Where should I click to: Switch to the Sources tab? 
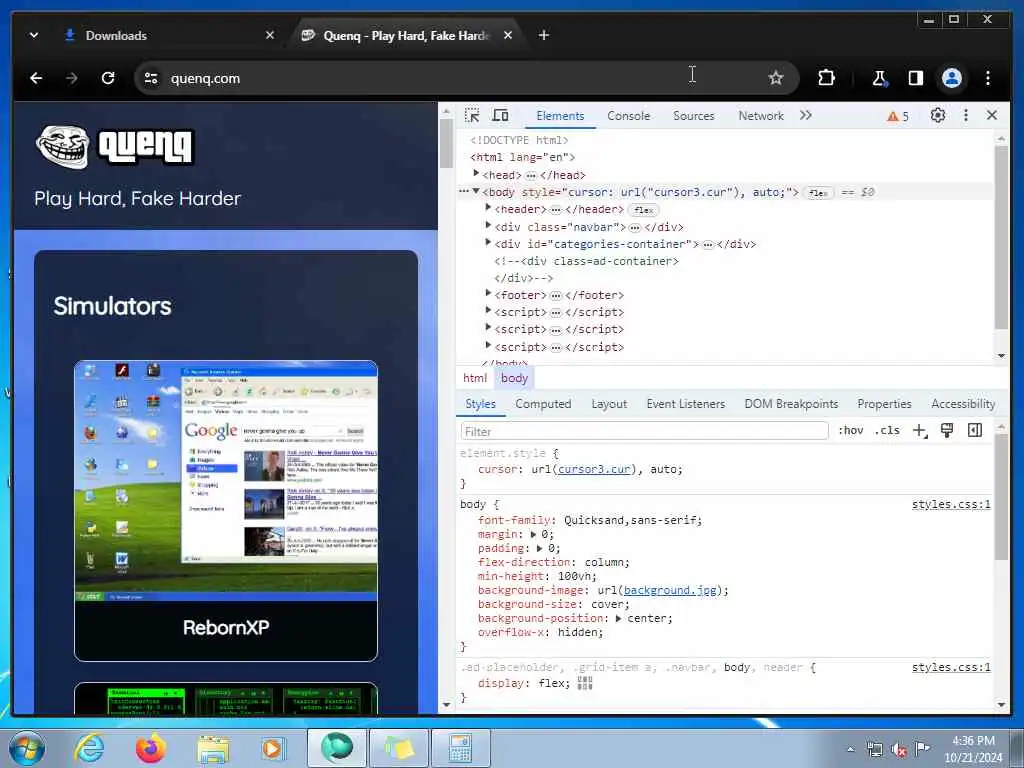pos(694,116)
